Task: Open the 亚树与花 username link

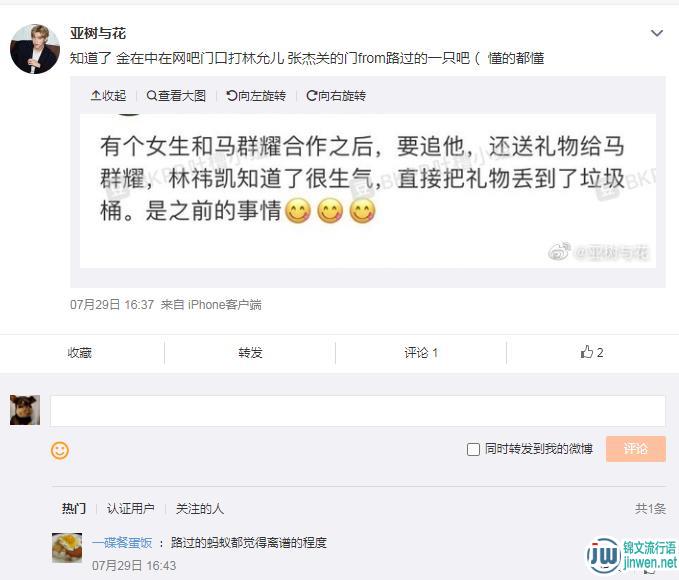Action: (98, 33)
